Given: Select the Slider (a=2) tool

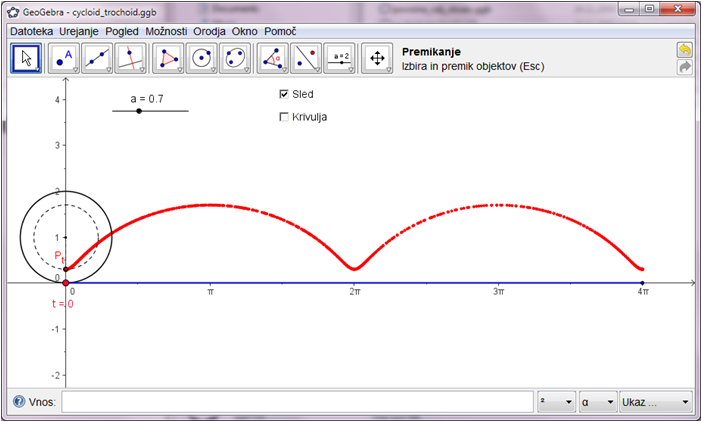Looking at the screenshot, I should coord(339,58).
